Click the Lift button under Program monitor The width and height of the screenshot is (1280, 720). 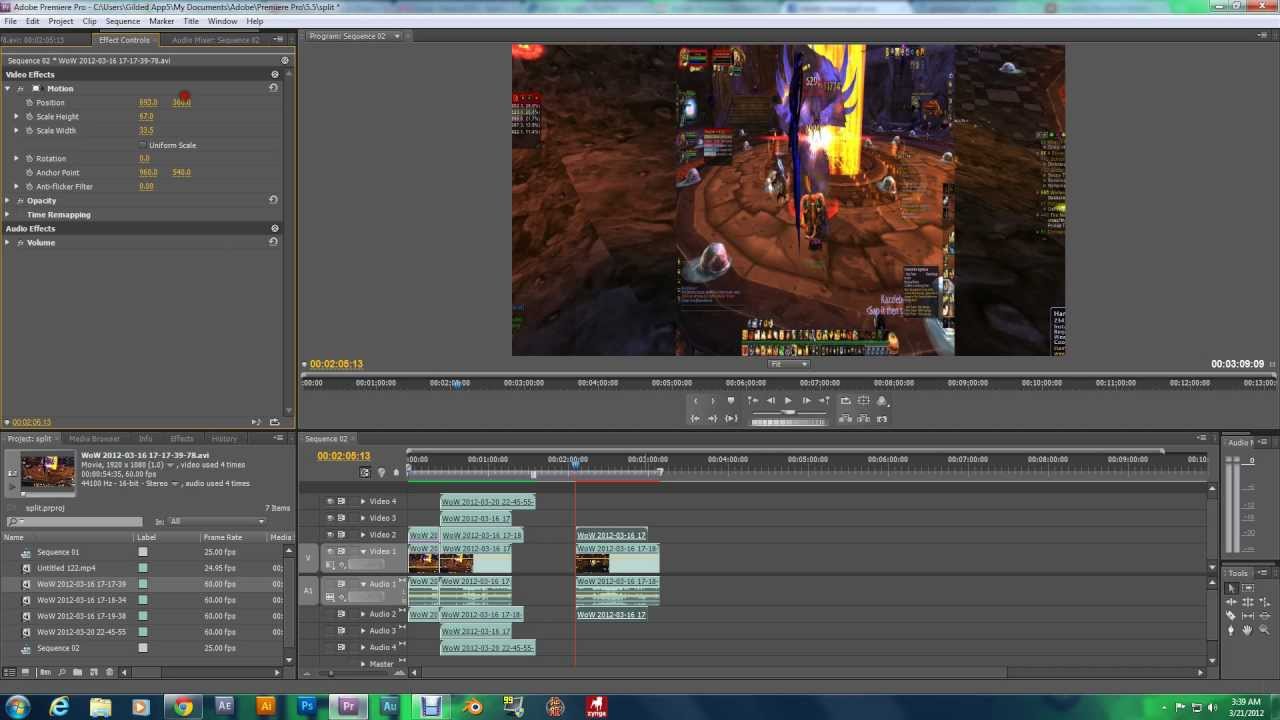[845, 419]
